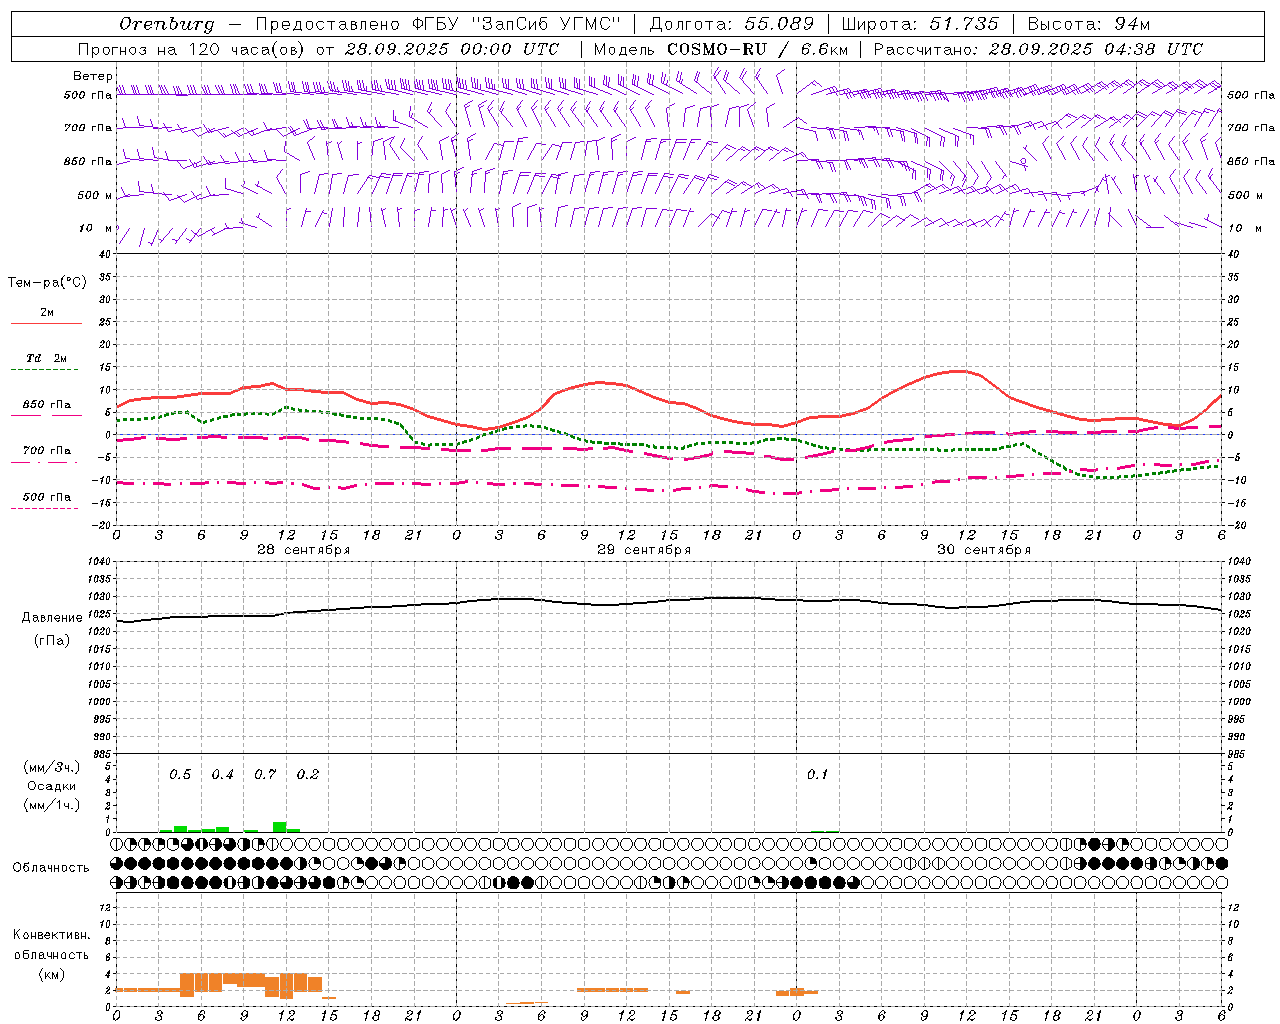Click the "0.2" precipitation amount
1280x1024 pixels.
click(x=307, y=775)
